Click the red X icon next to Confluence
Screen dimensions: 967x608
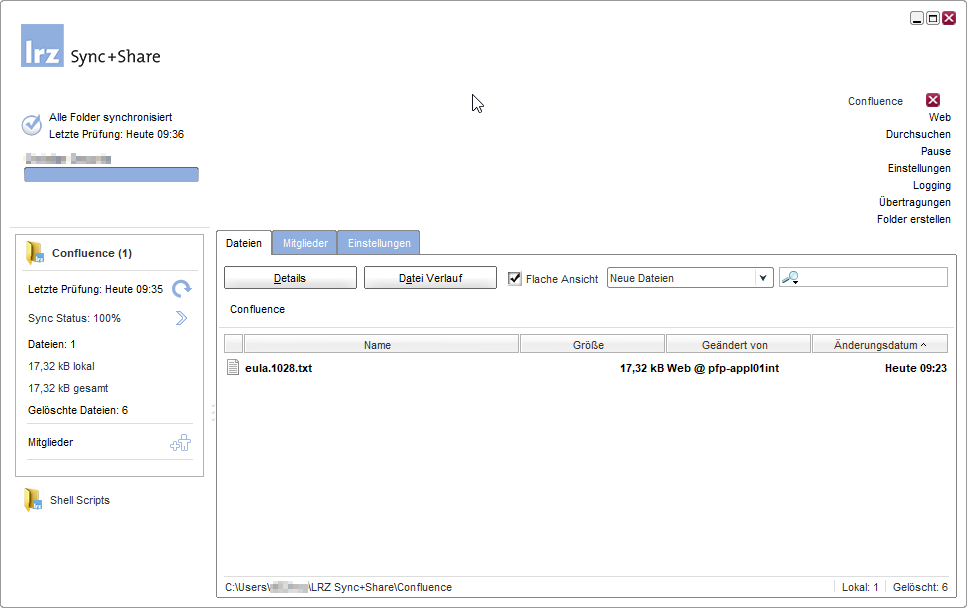[933, 100]
